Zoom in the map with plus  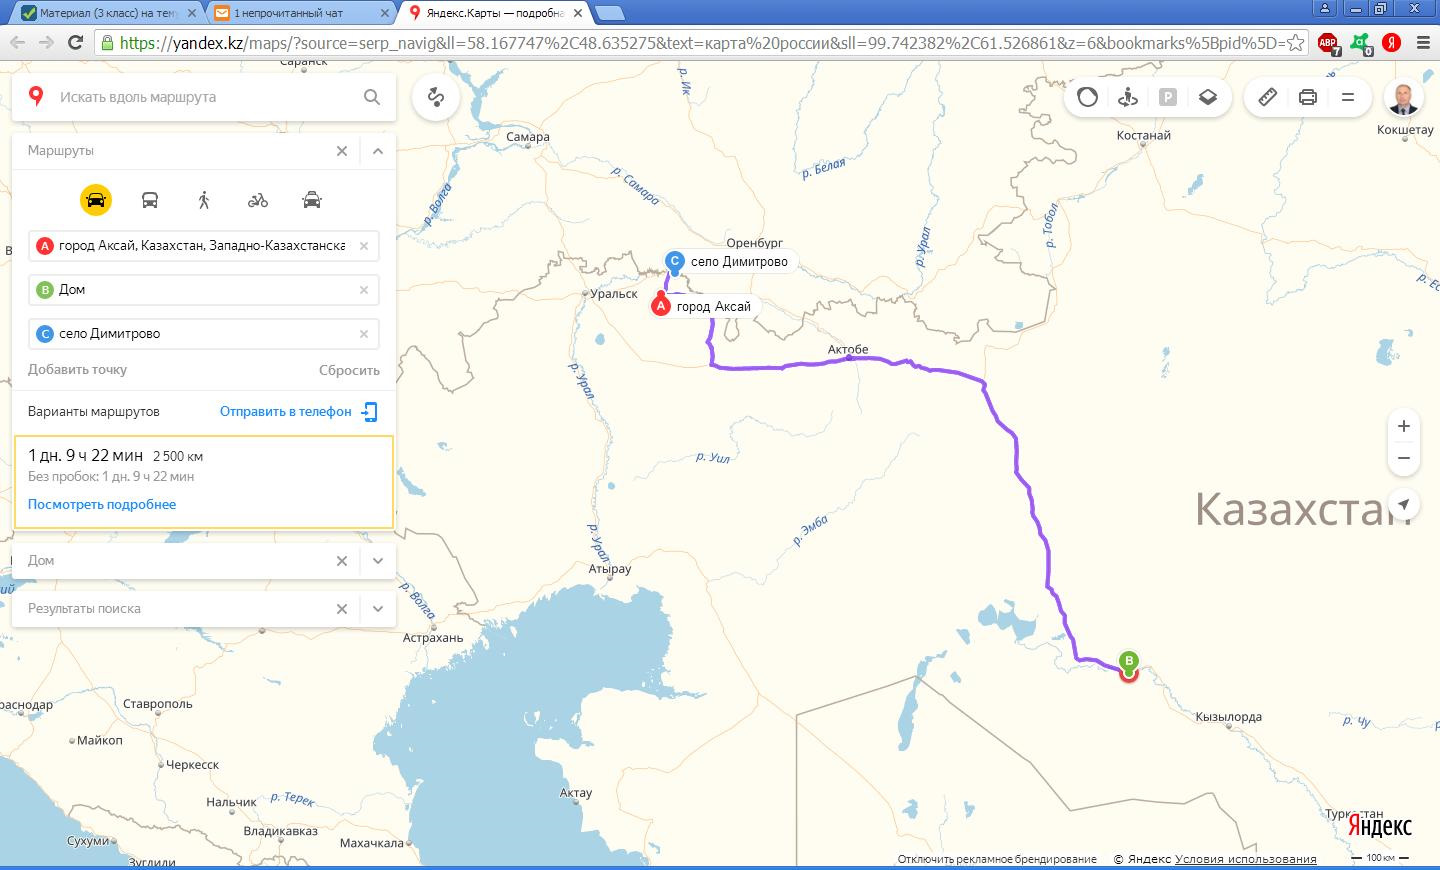1404,426
